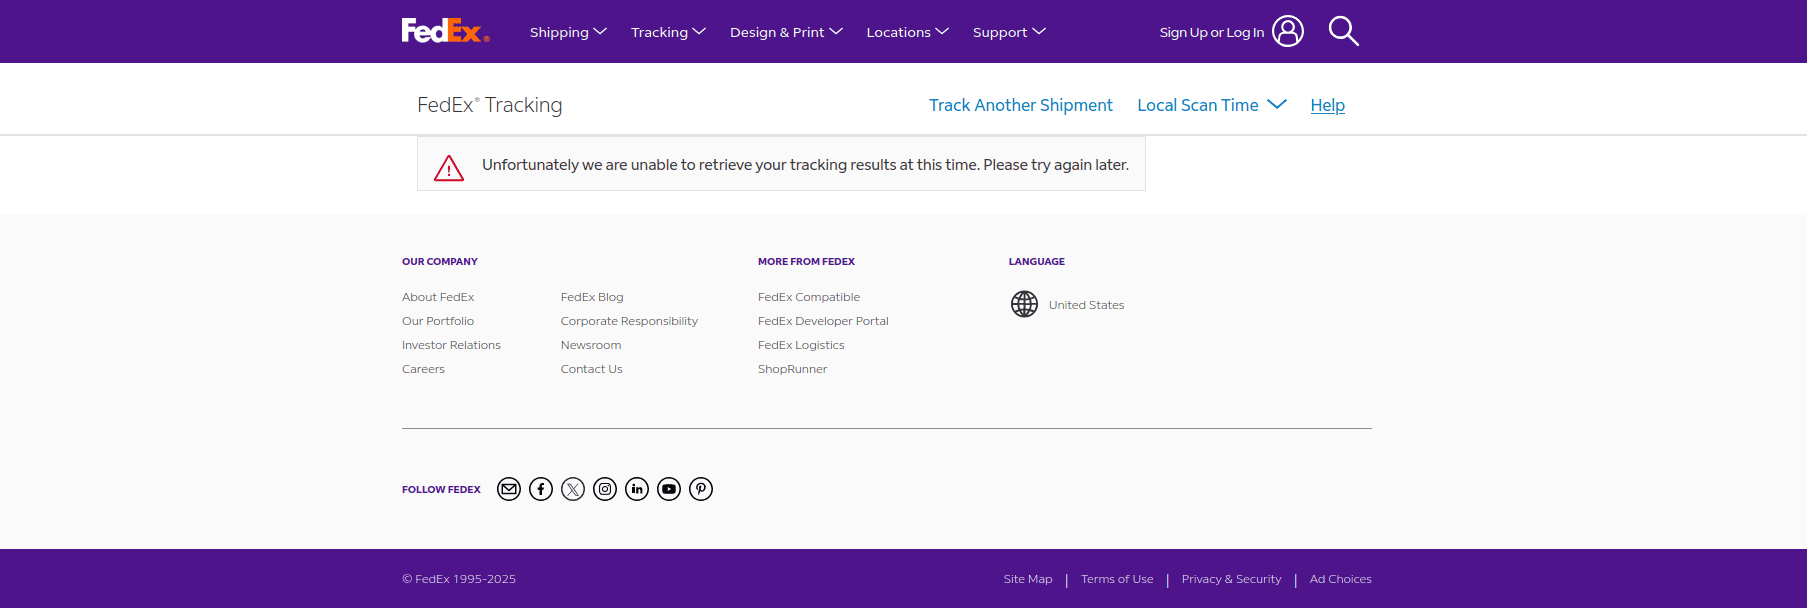Click the FOLLOW FEDEX label
The image size is (1807, 609).
[x=441, y=489]
